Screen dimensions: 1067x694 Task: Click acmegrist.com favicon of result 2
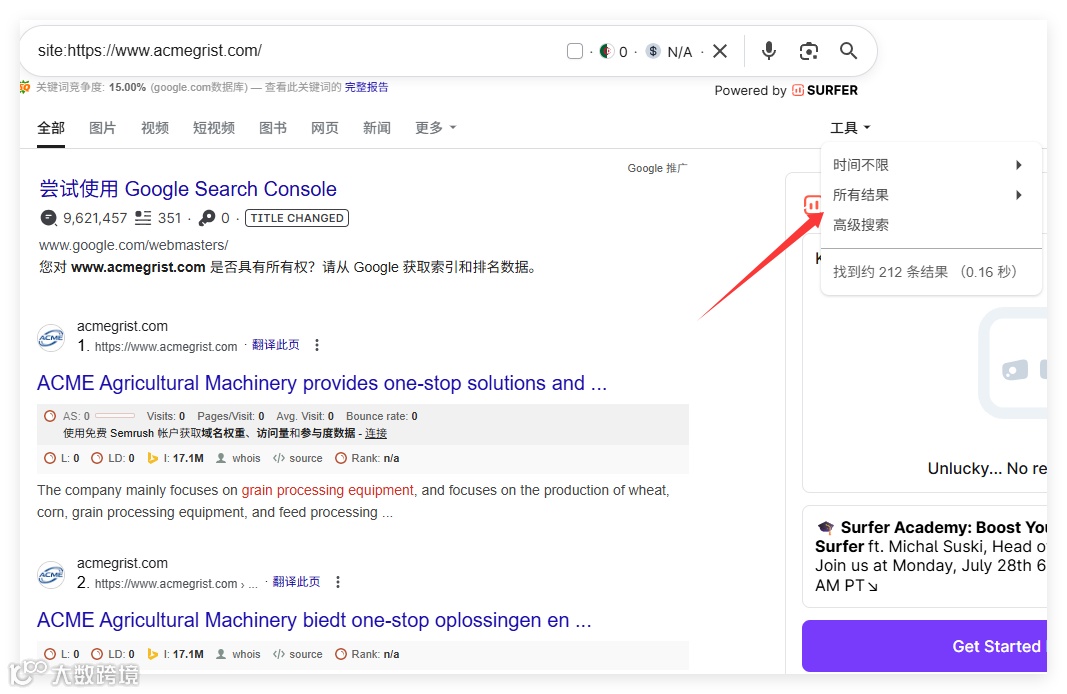[51, 574]
